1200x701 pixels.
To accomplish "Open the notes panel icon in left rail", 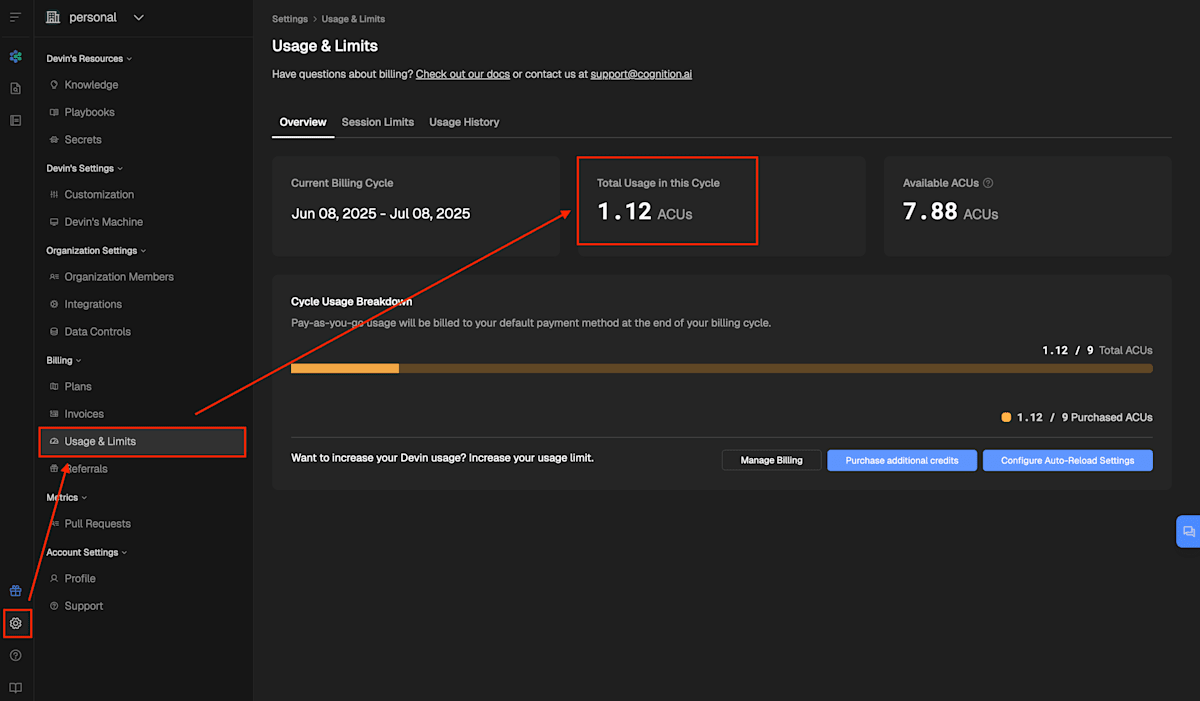I will click(15, 120).
